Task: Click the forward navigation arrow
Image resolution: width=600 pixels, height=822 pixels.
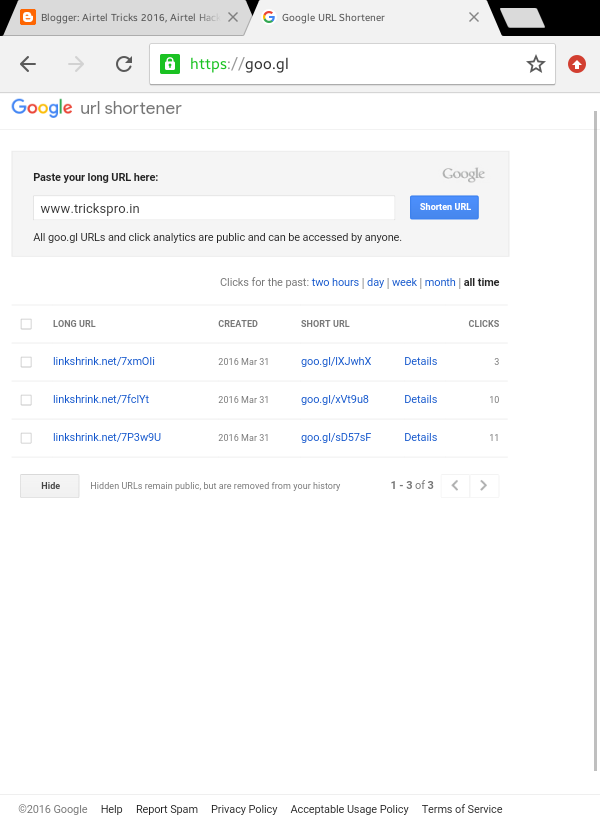Action: (76, 63)
